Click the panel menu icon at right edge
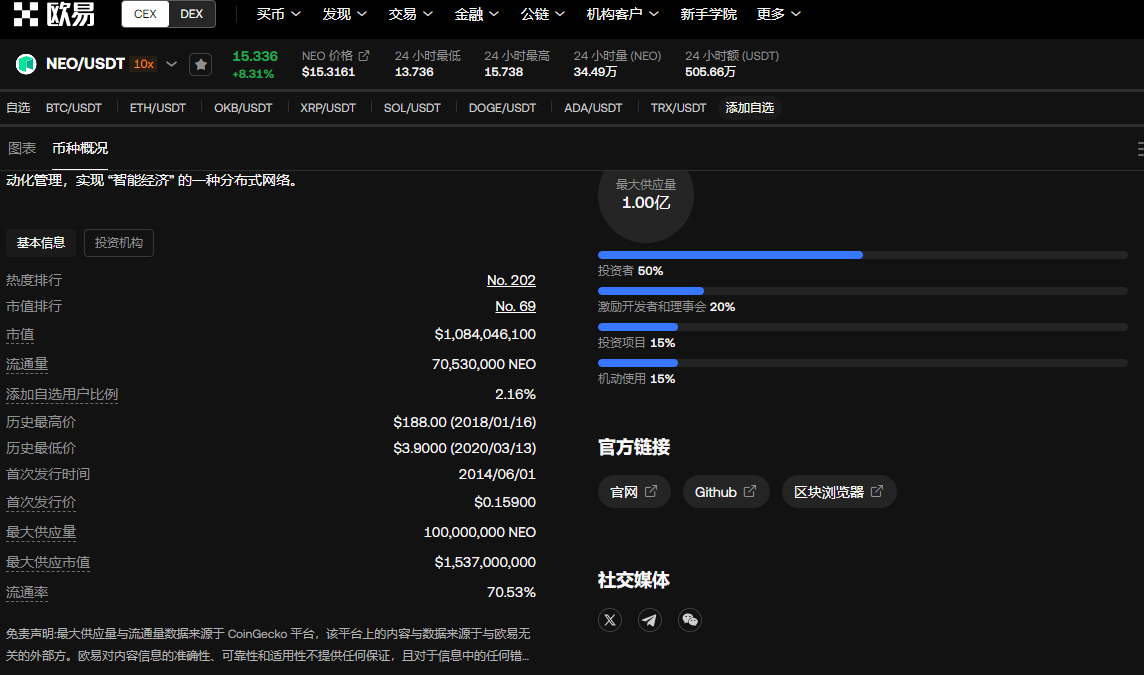Image resolution: width=1144 pixels, height=675 pixels. point(1139,148)
